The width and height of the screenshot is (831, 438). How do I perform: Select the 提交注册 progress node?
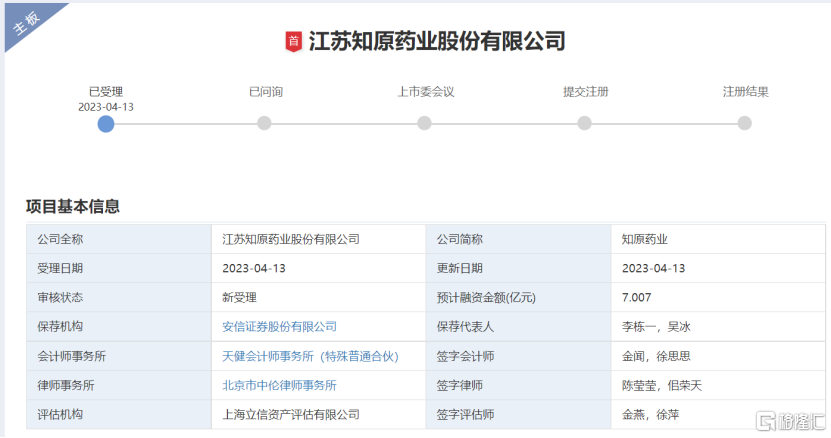pos(584,124)
